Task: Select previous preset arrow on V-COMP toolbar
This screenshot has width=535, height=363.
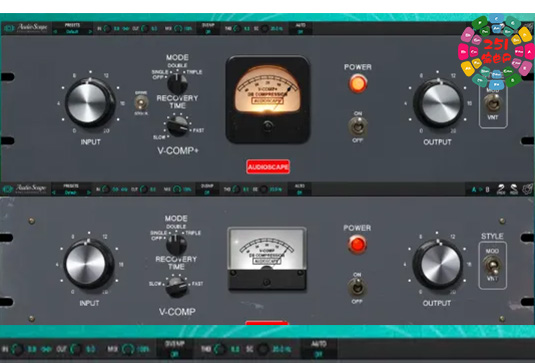Action: [54, 192]
